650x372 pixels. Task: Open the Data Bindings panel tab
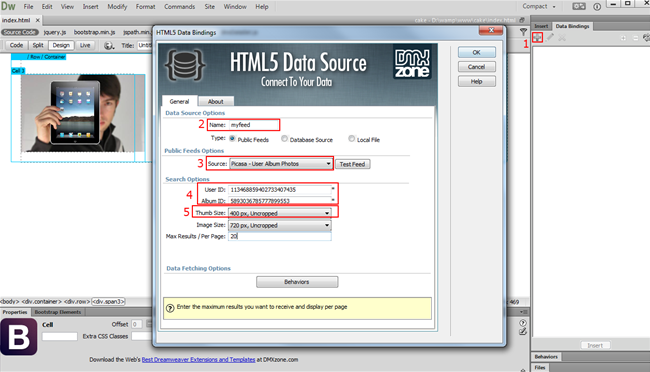point(572,26)
